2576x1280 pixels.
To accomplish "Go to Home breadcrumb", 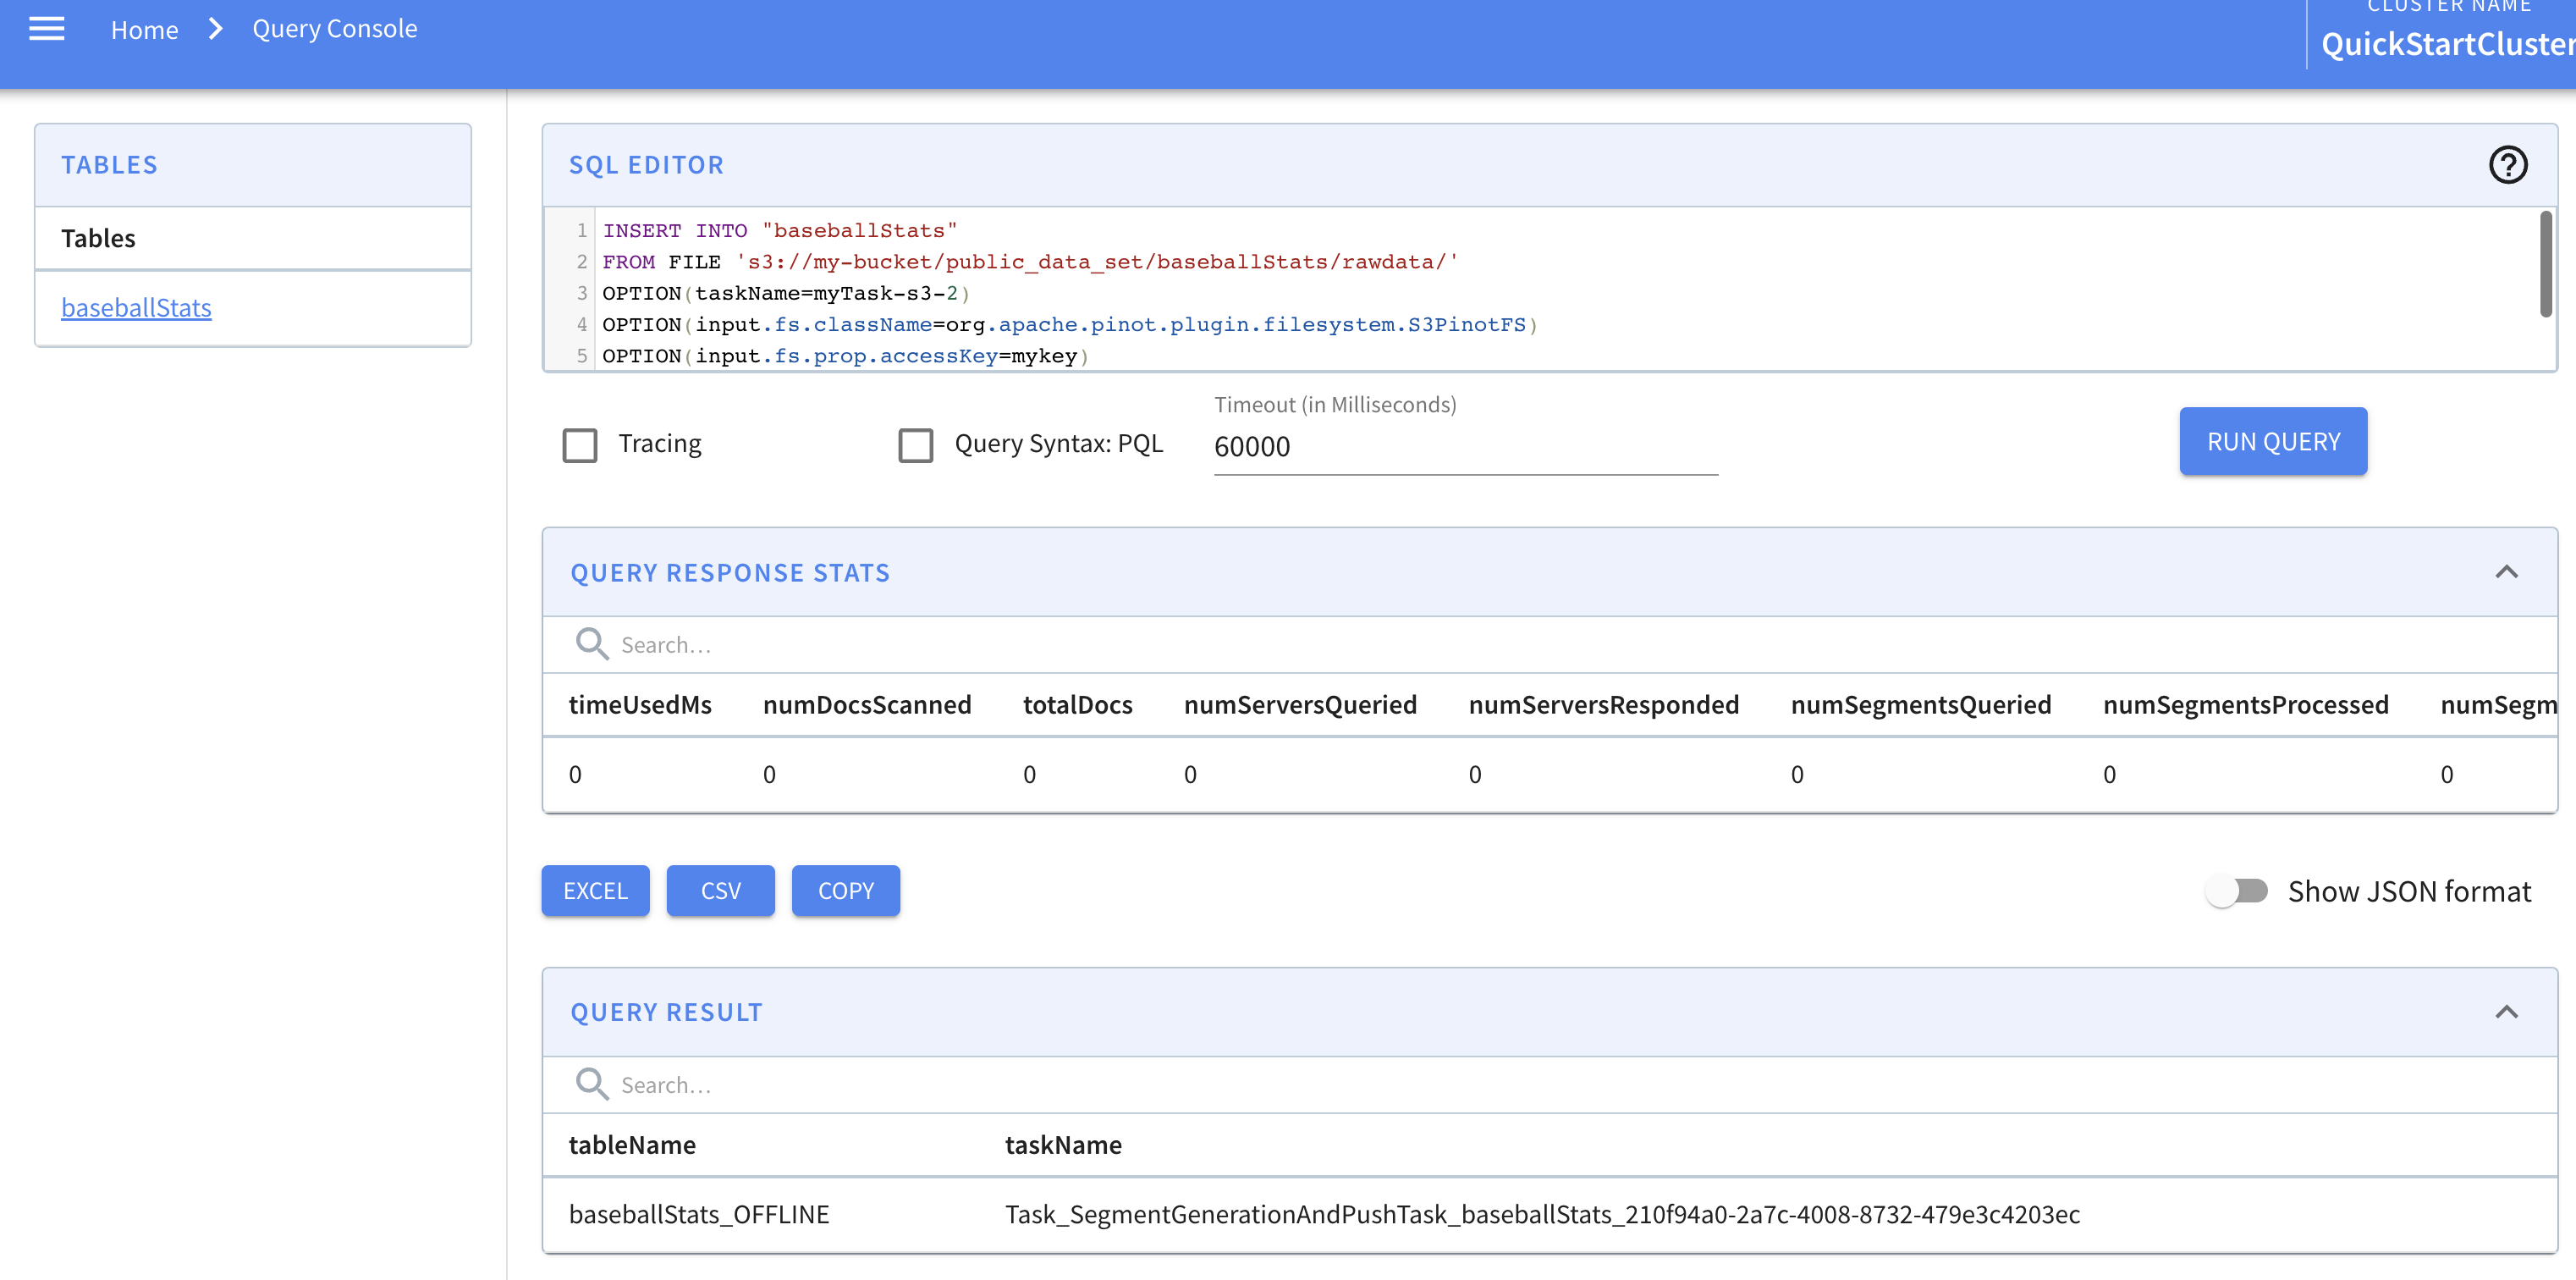I will (144, 30).
